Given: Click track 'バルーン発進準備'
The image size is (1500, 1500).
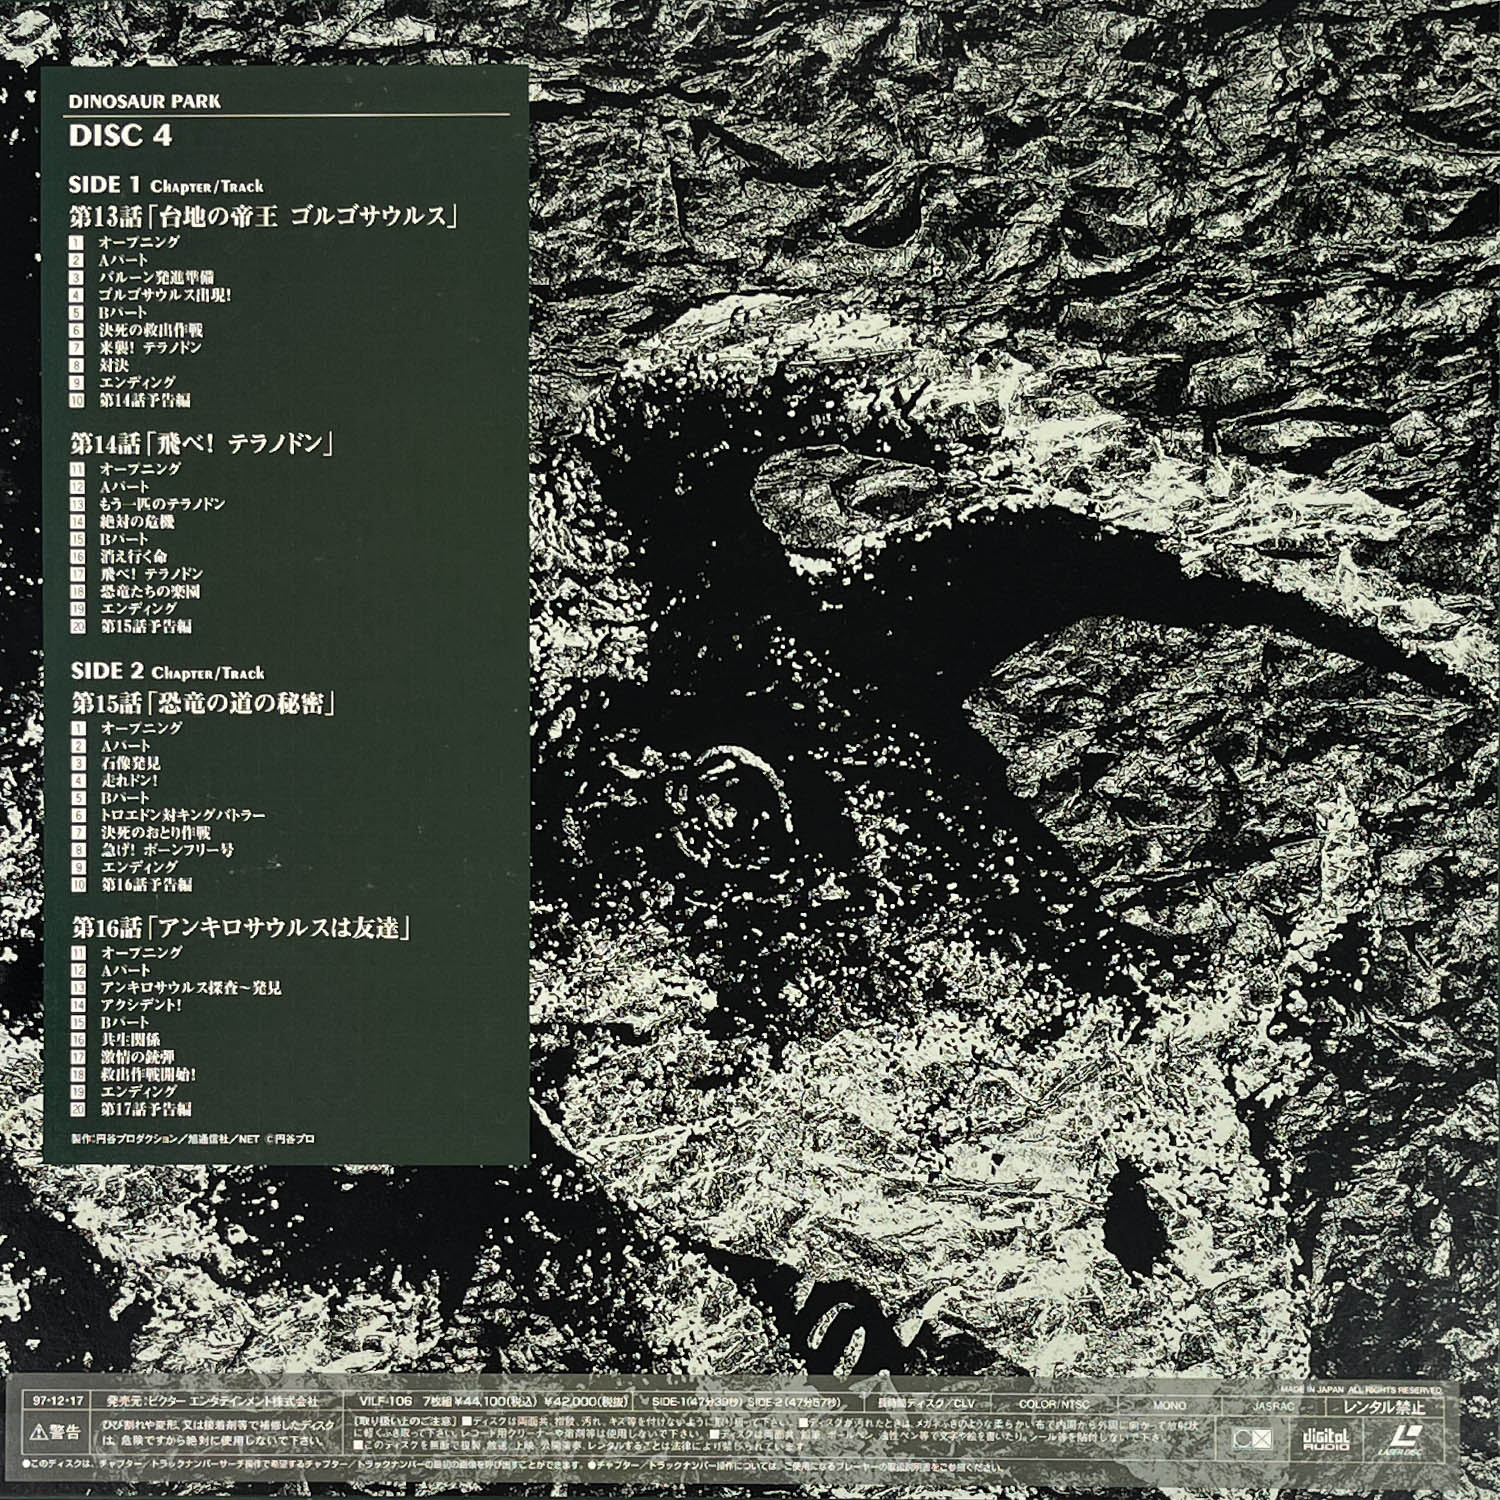Looking at the screenshot, I should 156,277.
